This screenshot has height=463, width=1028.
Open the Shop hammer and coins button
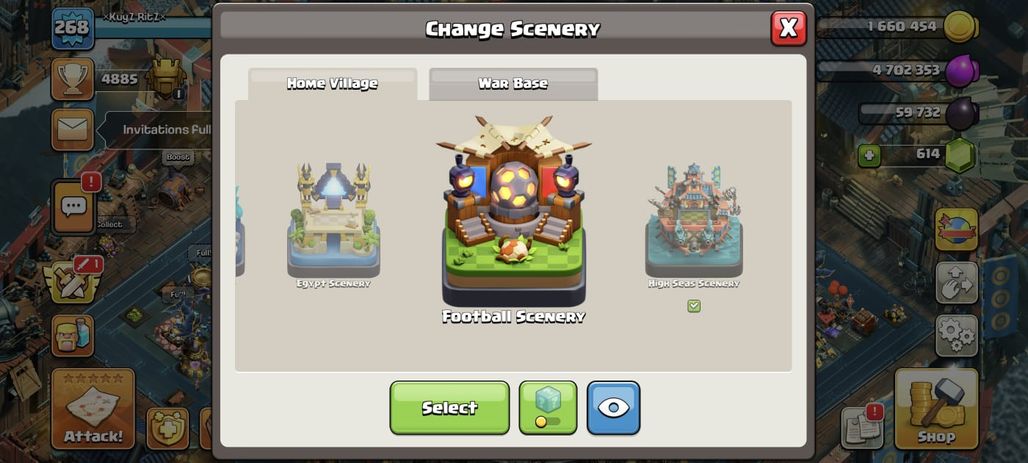pos(936,408)
